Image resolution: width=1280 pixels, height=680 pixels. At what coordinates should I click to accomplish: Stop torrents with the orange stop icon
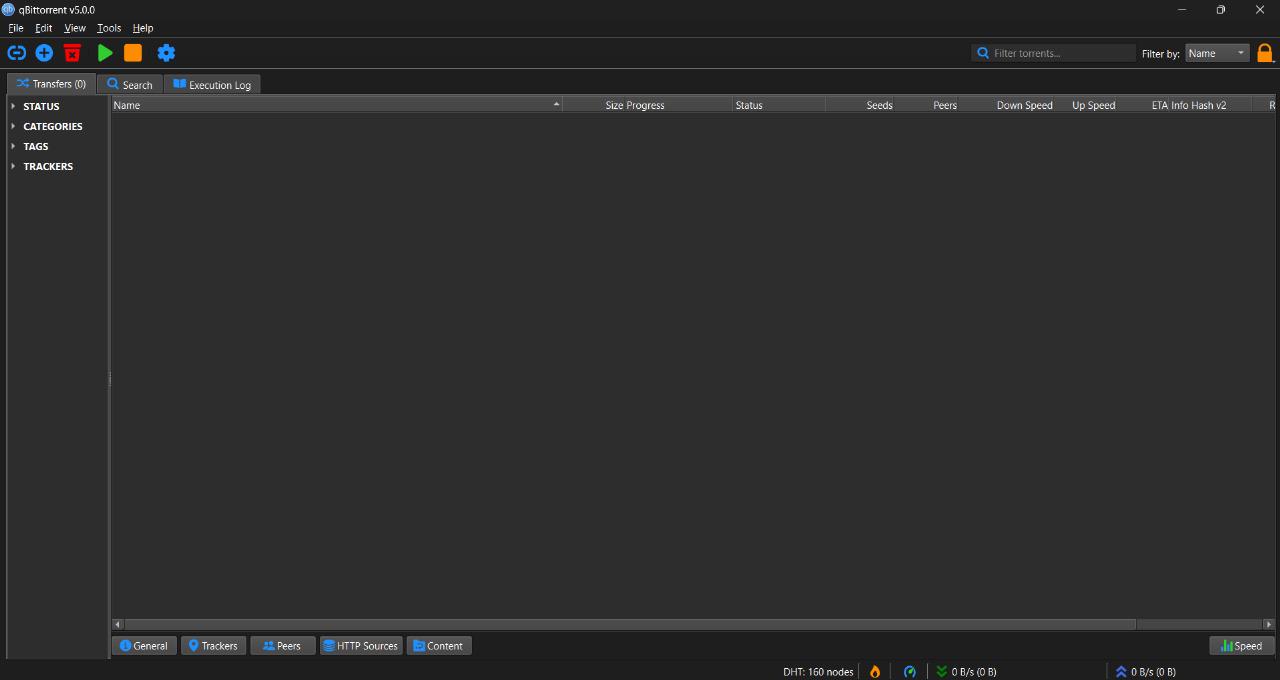tap(133, 52)
